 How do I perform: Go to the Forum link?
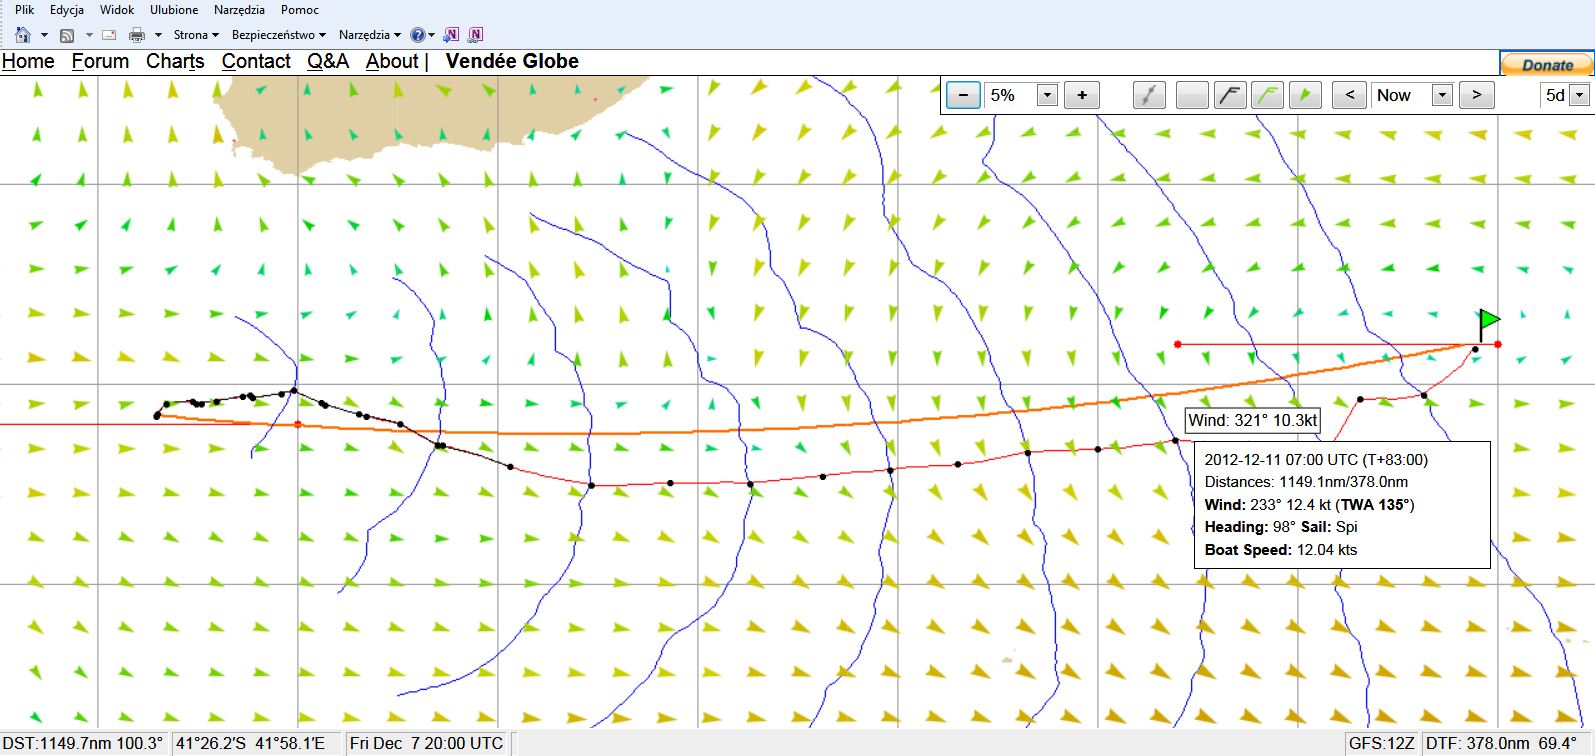[100, 61]
